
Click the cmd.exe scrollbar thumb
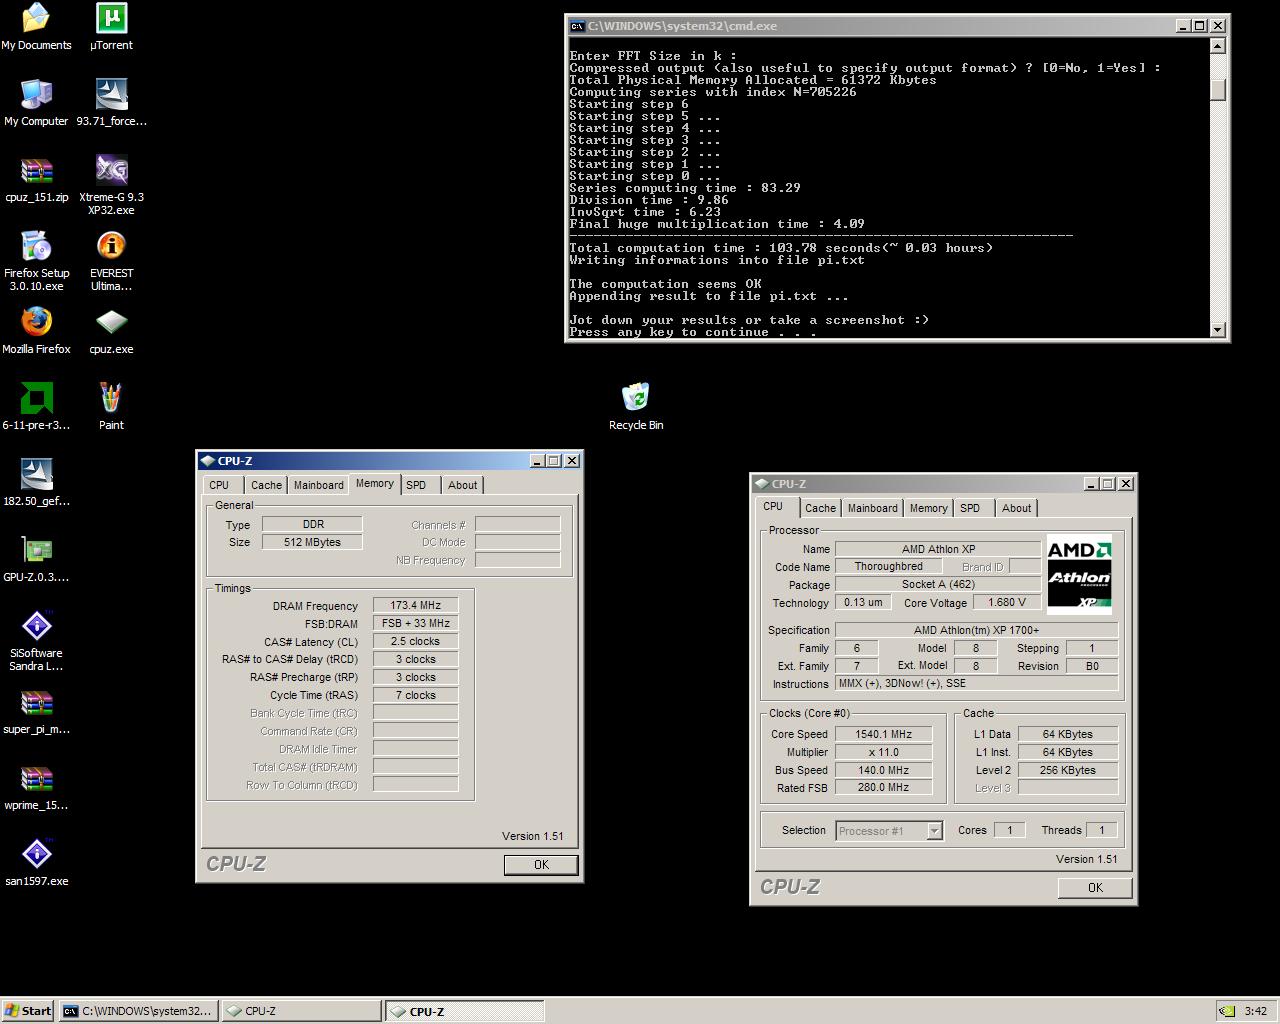tap(1217, 88)
